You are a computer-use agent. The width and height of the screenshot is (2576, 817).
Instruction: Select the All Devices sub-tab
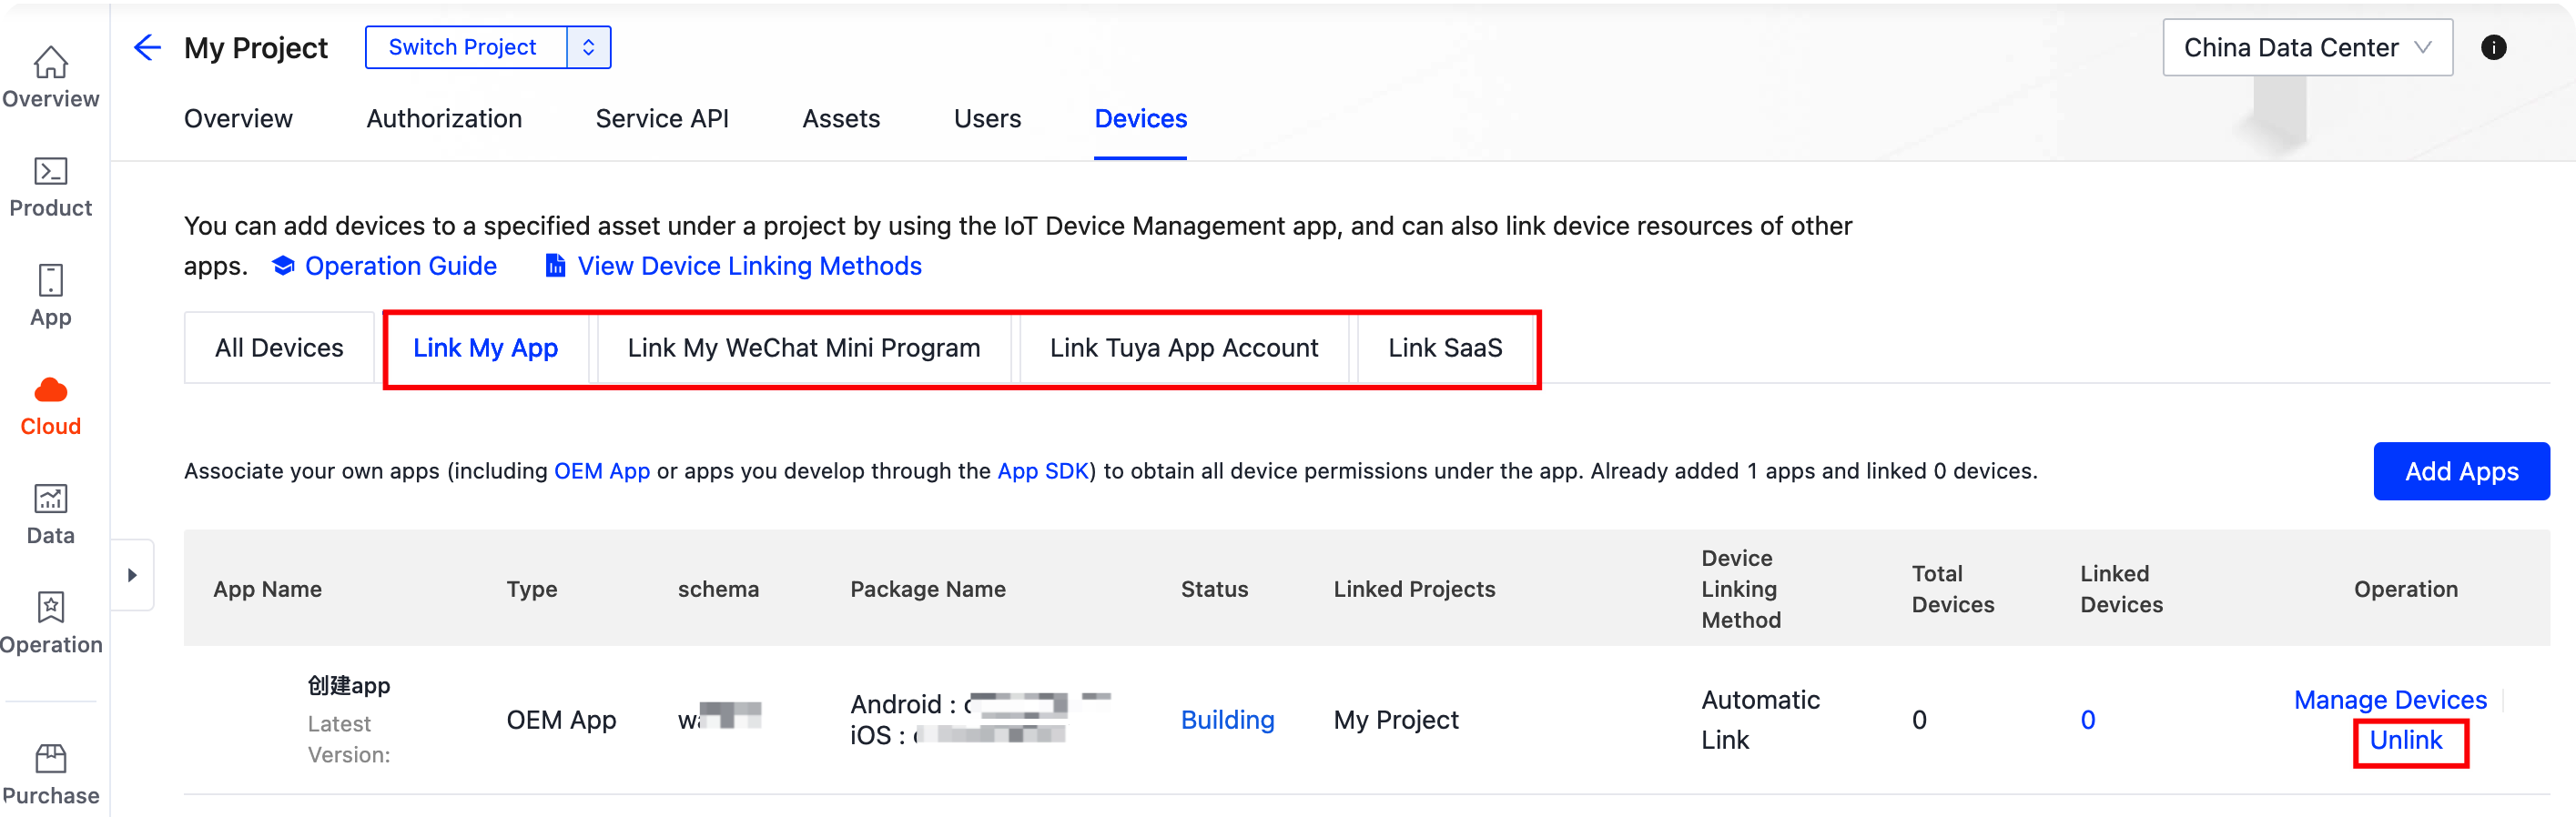pyautogui.click(x=279, y=348)
